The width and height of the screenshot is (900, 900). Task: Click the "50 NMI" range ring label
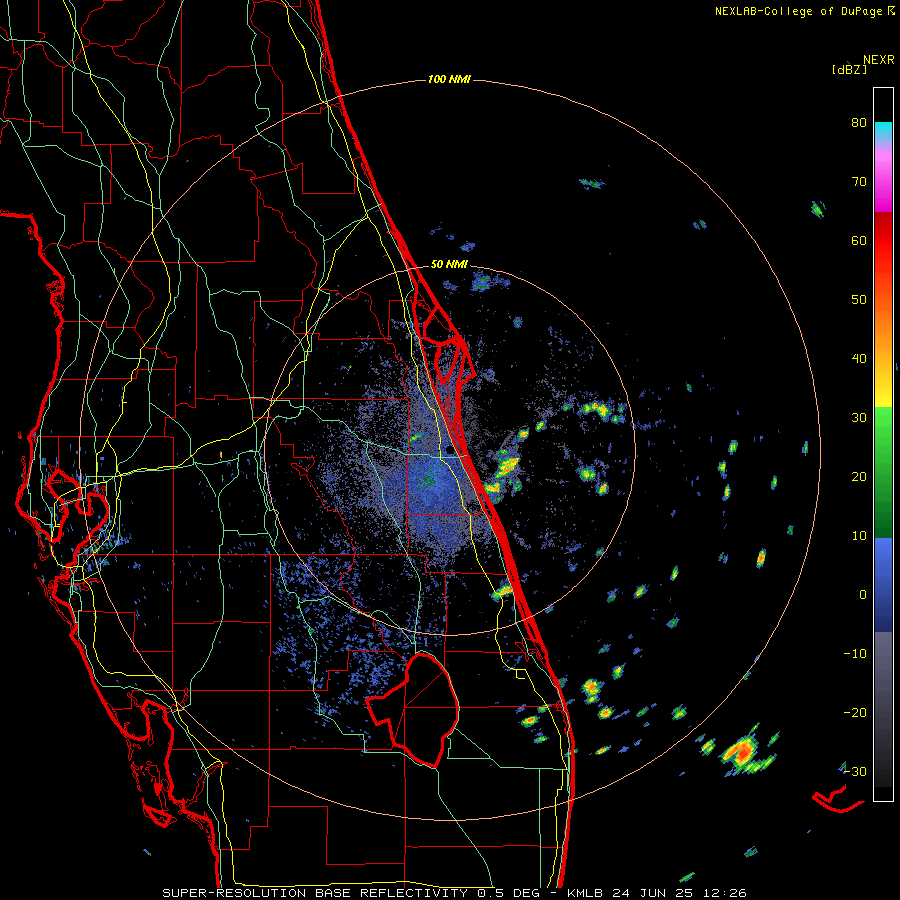(449, 265)
